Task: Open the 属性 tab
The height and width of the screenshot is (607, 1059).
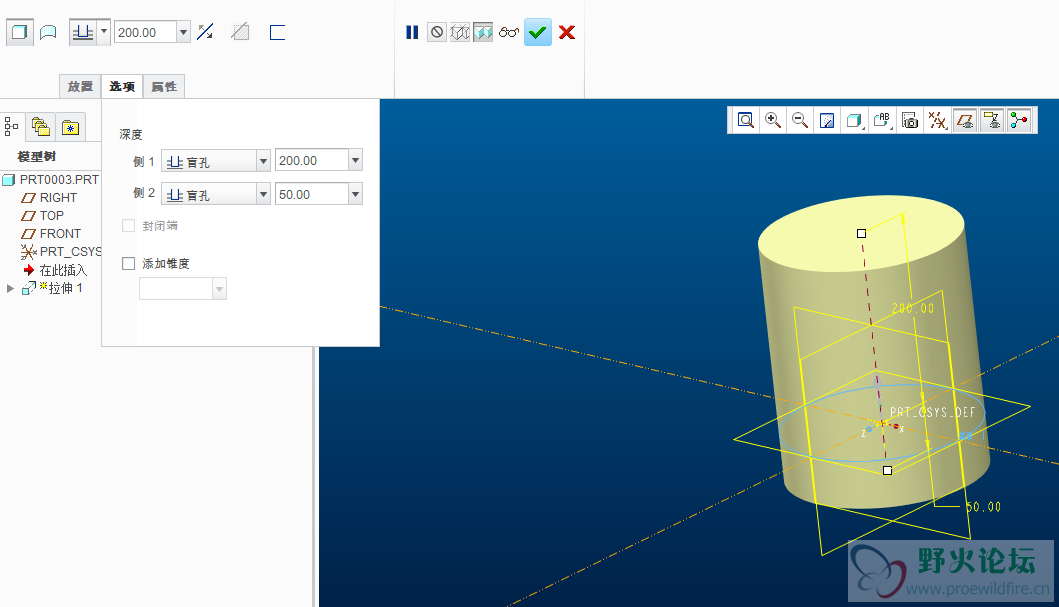Action: pyautogui.click(x=164, y=86)
